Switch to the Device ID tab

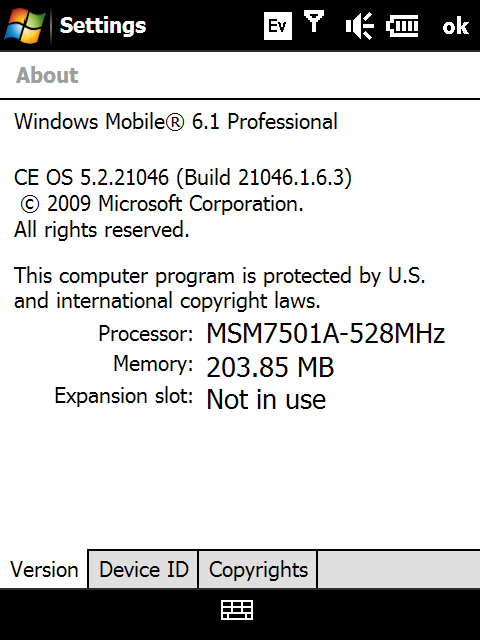pos(143,569)
